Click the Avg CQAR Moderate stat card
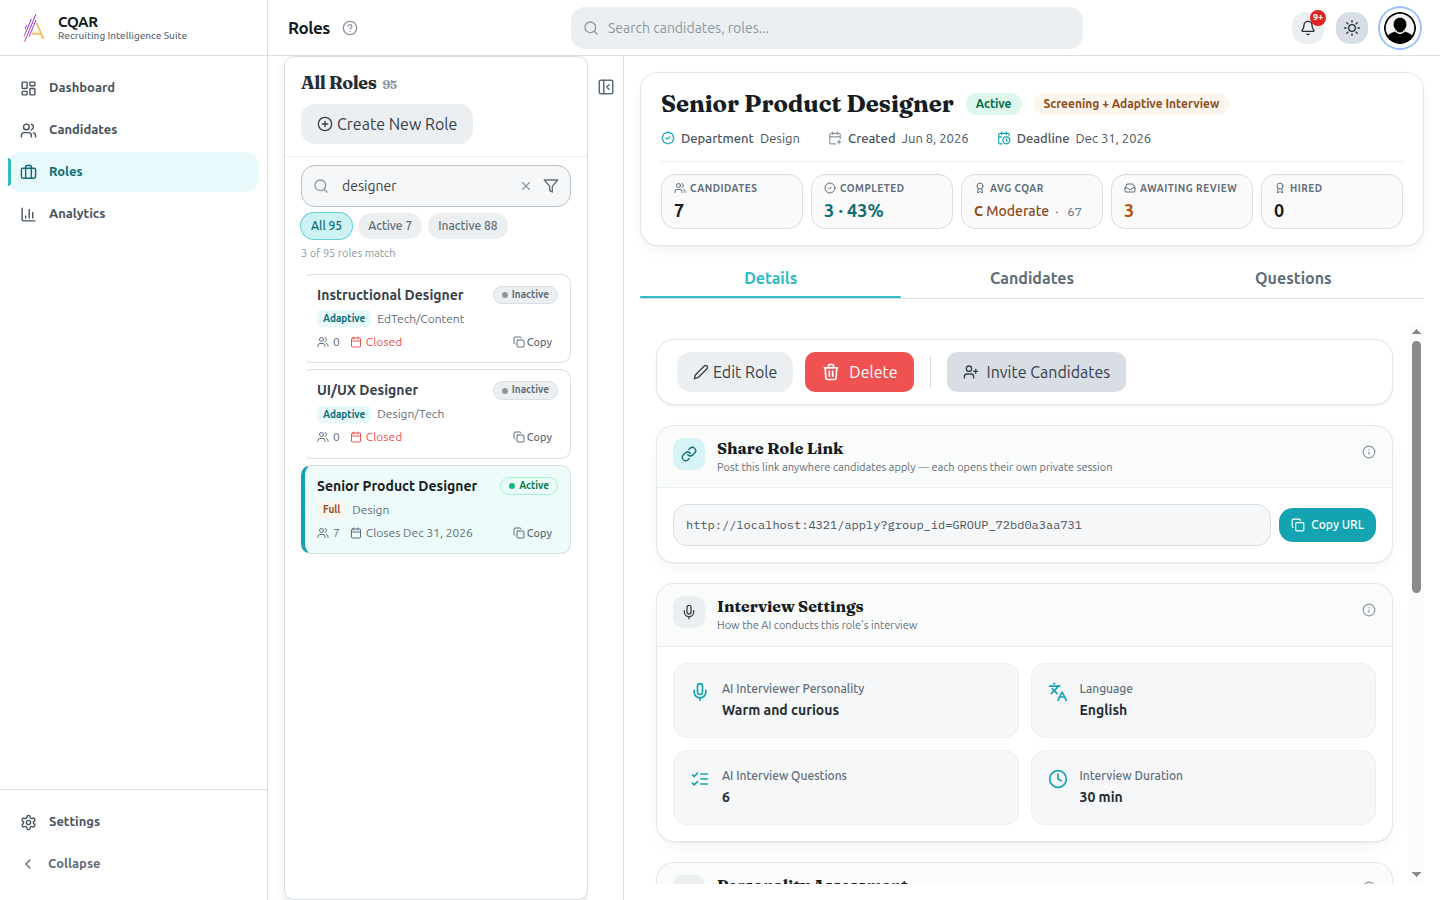 [x=1032, y=201]
